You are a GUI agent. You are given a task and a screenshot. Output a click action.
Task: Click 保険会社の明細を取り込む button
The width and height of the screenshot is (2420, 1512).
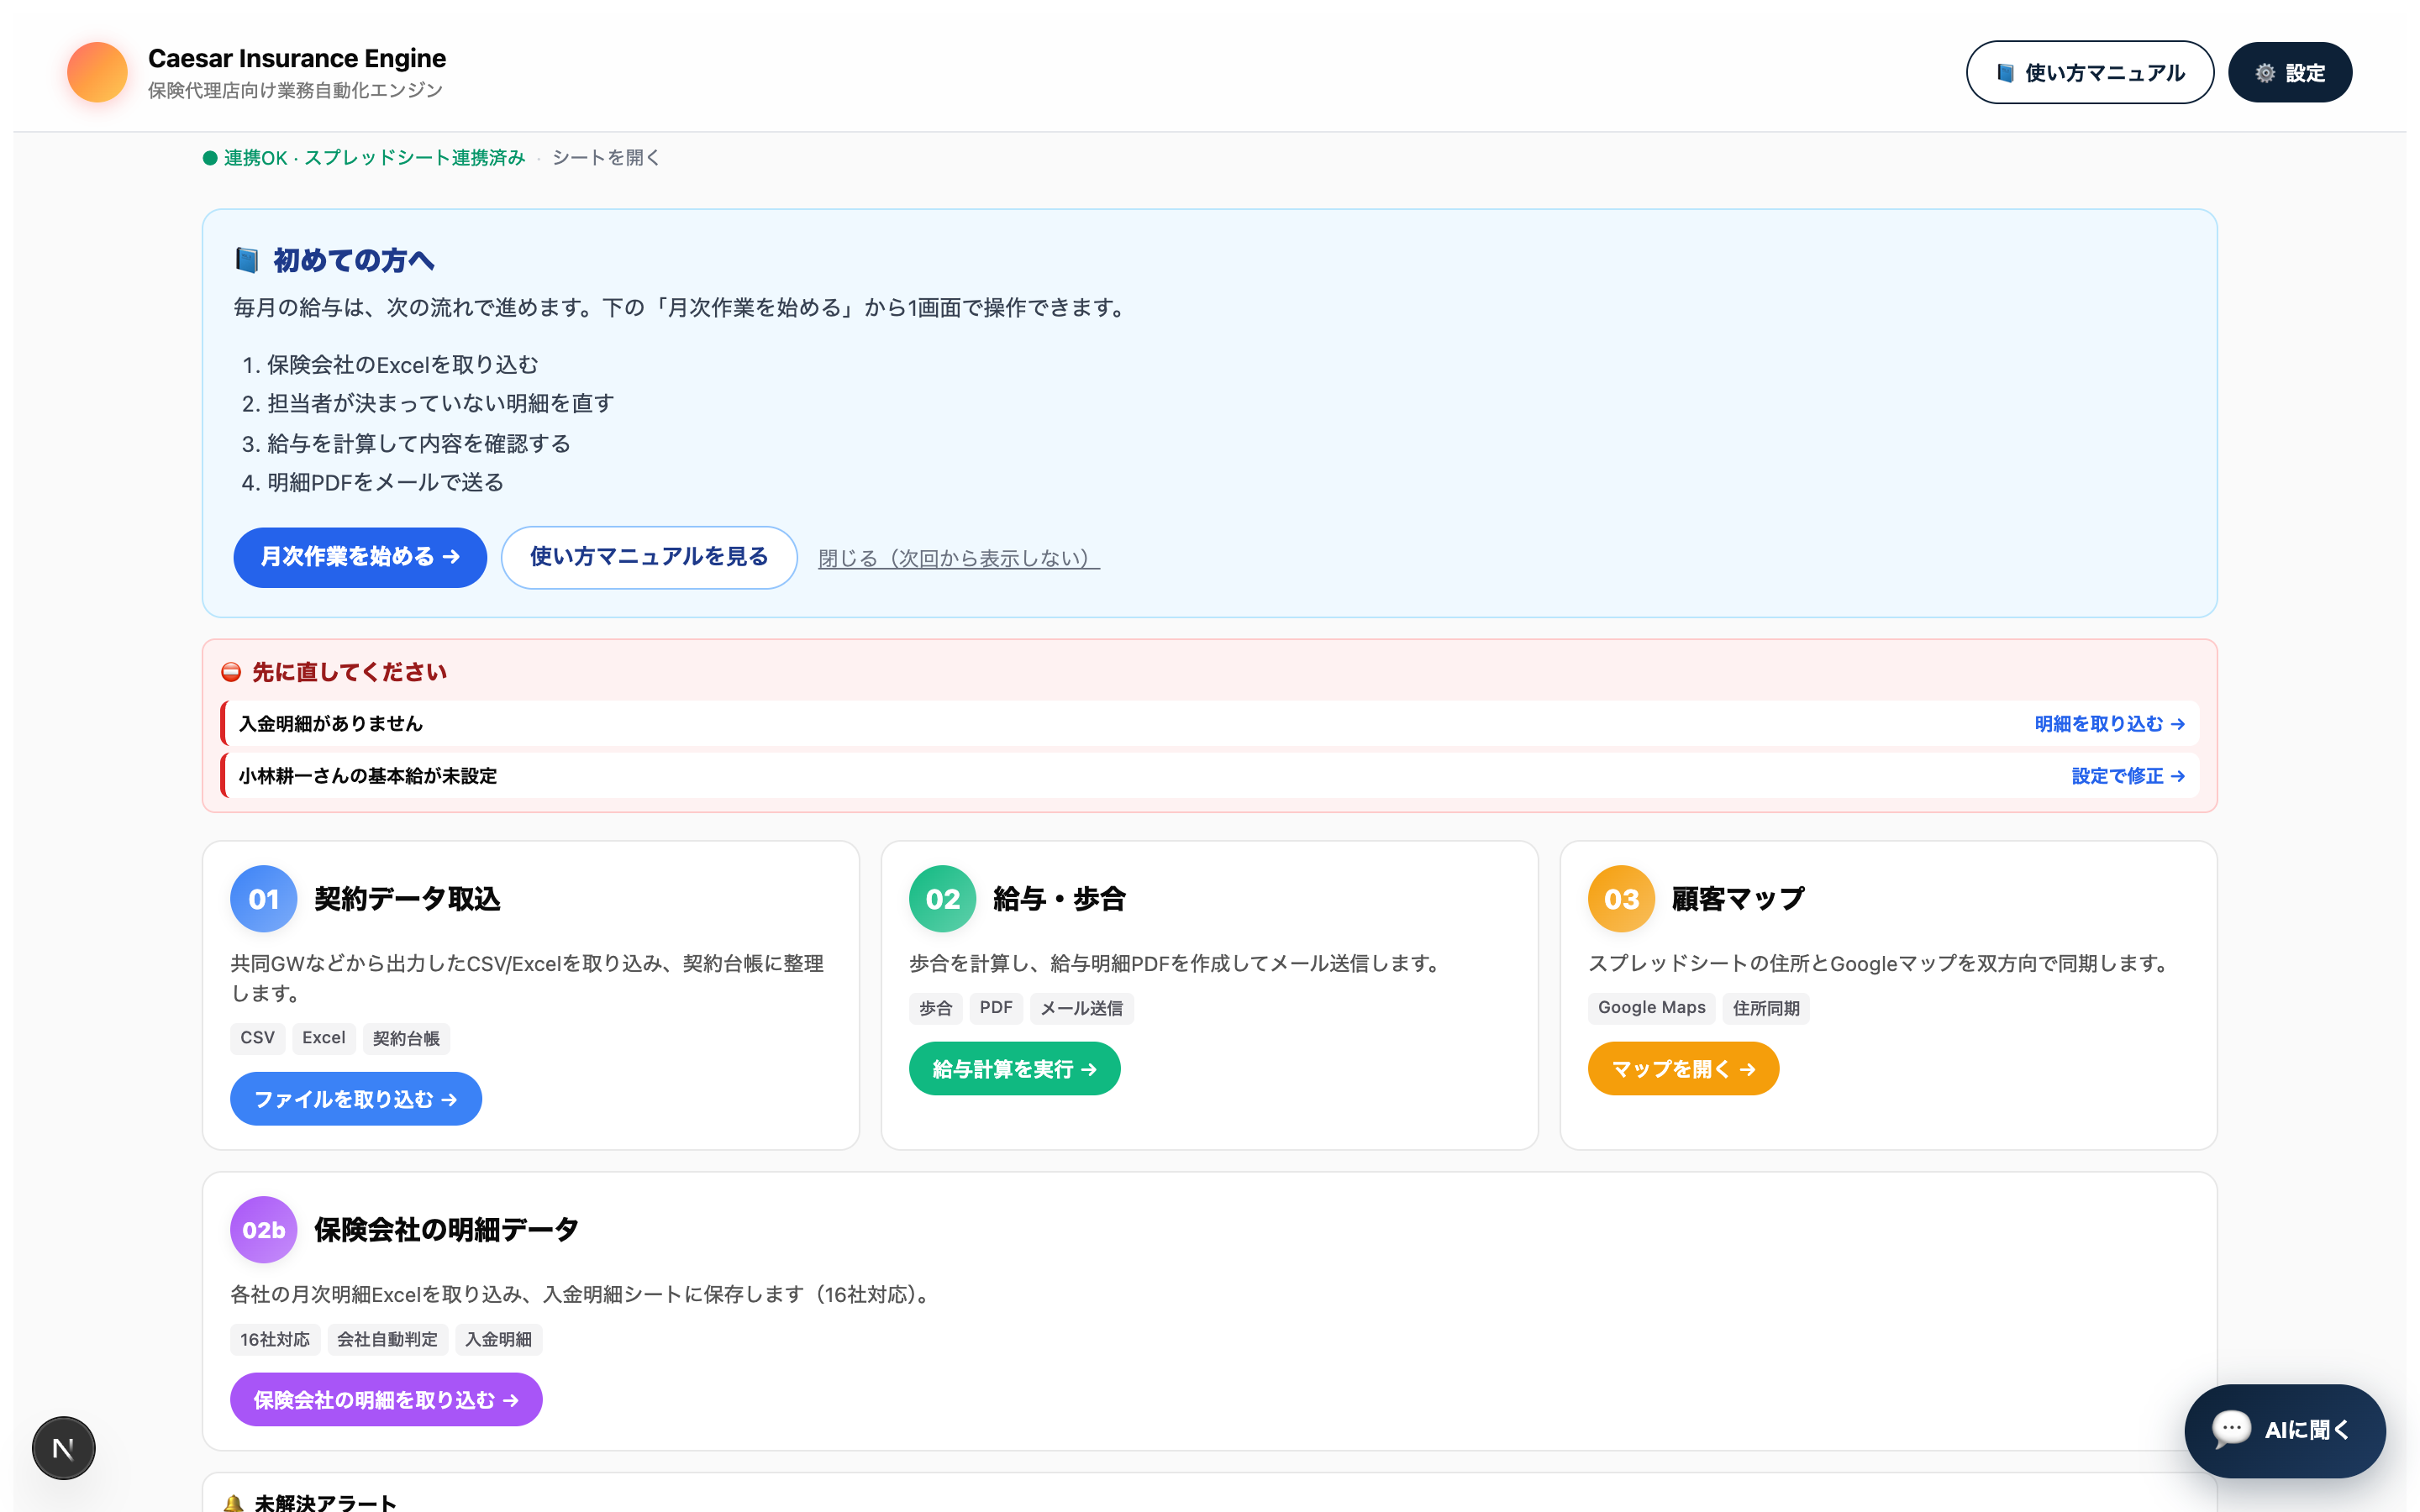click(386, 1400)
